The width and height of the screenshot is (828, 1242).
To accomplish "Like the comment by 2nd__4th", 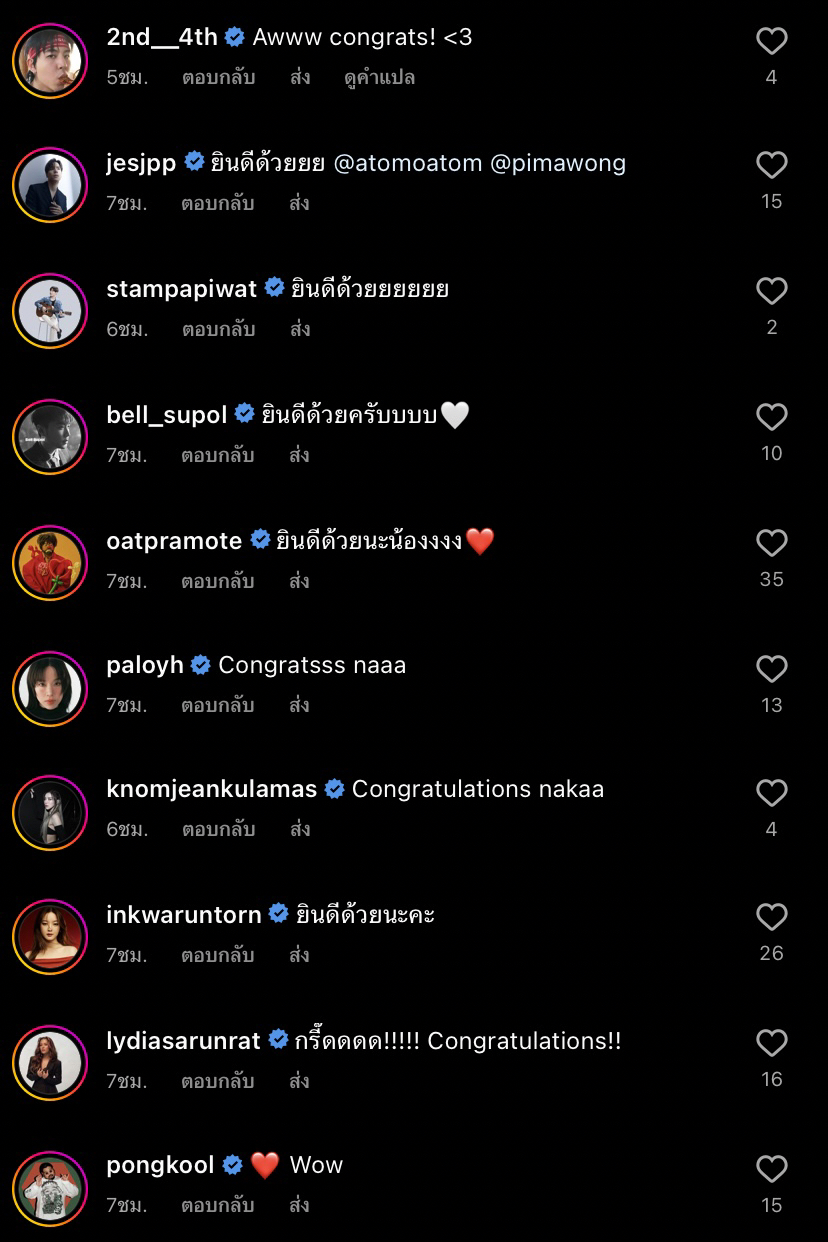I will 771,41.
